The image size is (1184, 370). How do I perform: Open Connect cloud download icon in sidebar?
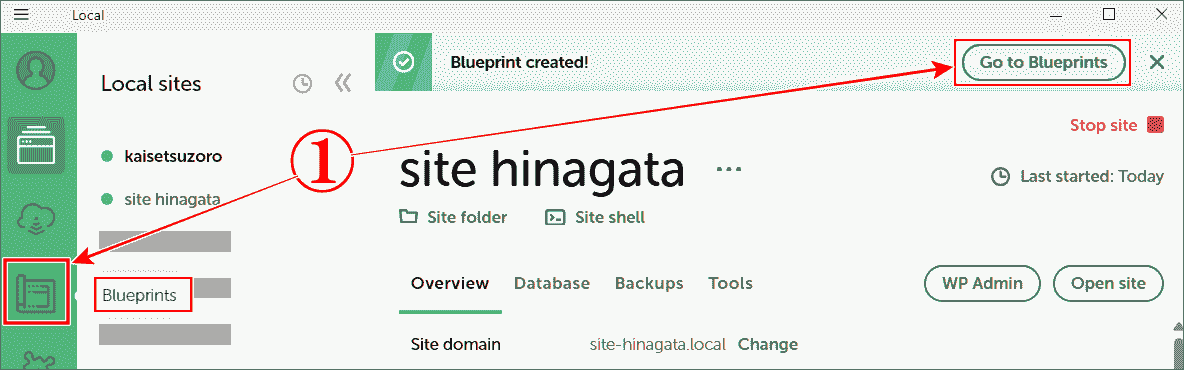[36, 220]
